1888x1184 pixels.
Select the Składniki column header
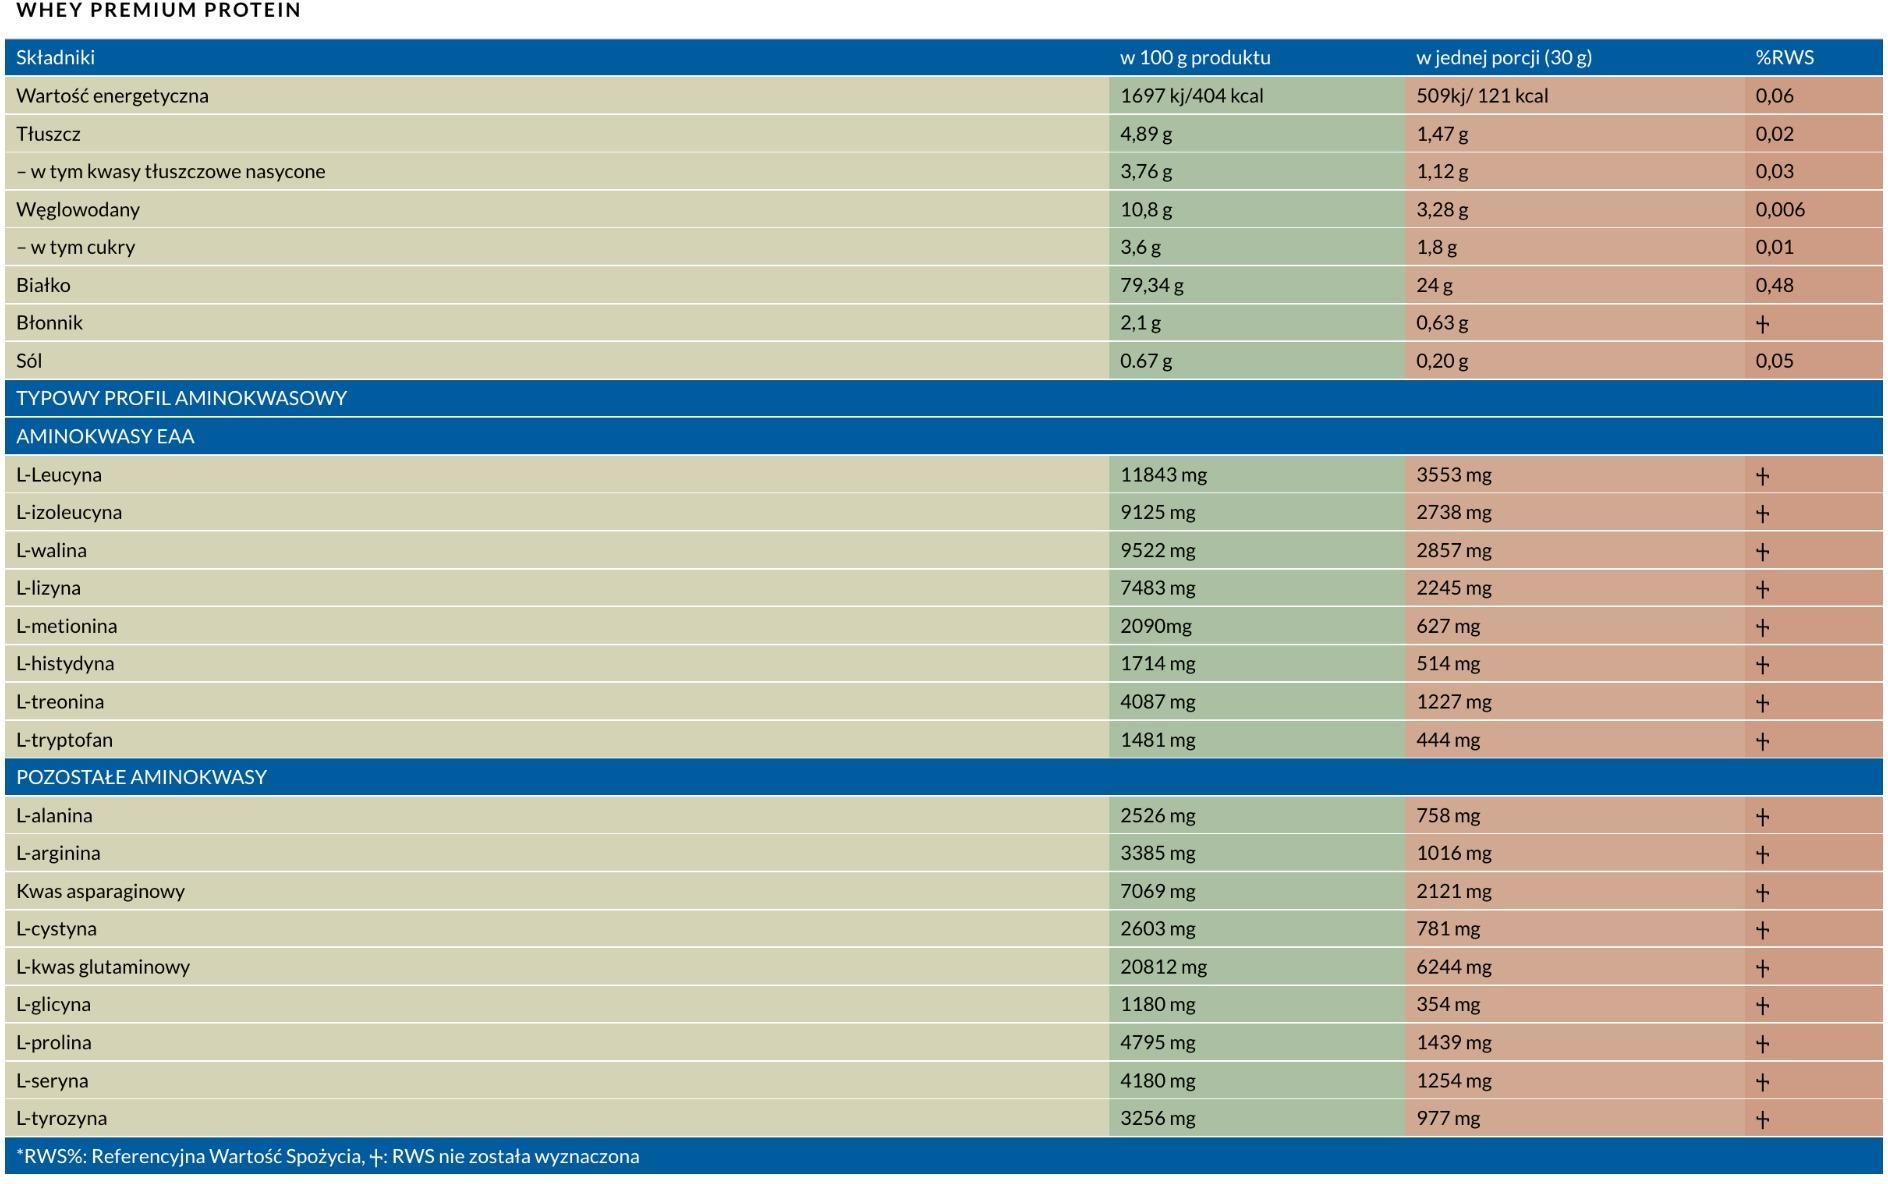pyautogui.click(x=56, y=58)
